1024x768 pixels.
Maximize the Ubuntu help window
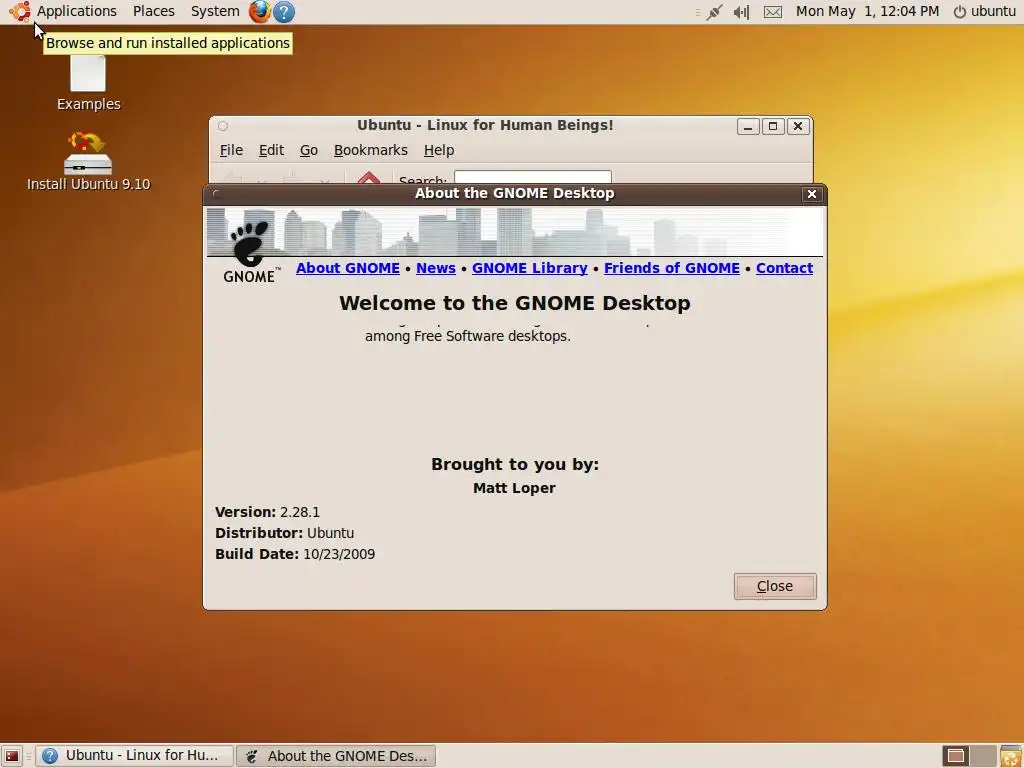click(773, 126)
